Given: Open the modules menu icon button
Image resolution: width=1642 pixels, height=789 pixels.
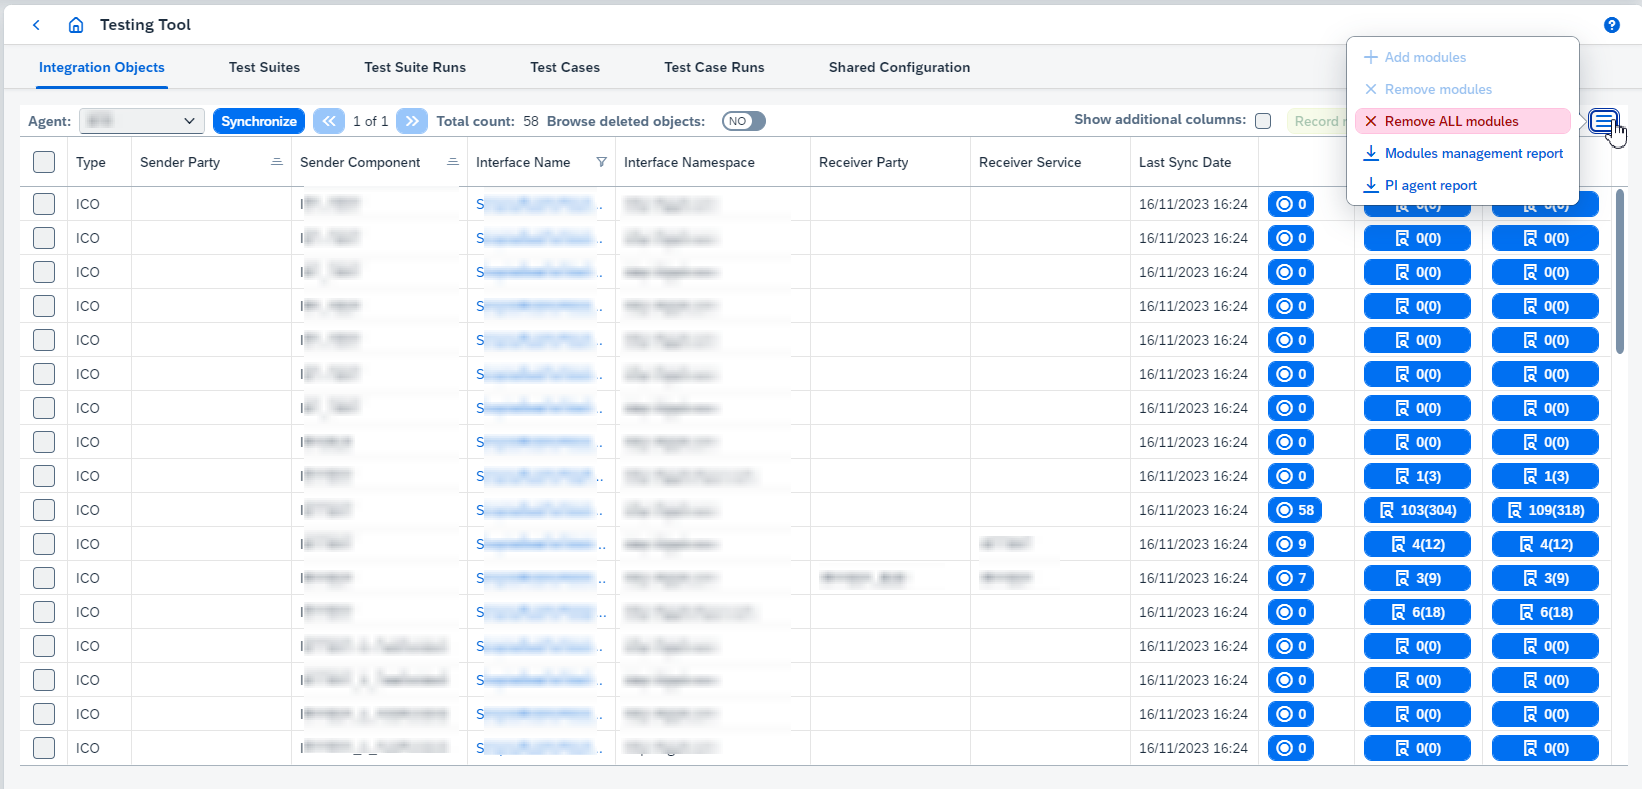Looking at the screenshot, I should (1603, 122).
